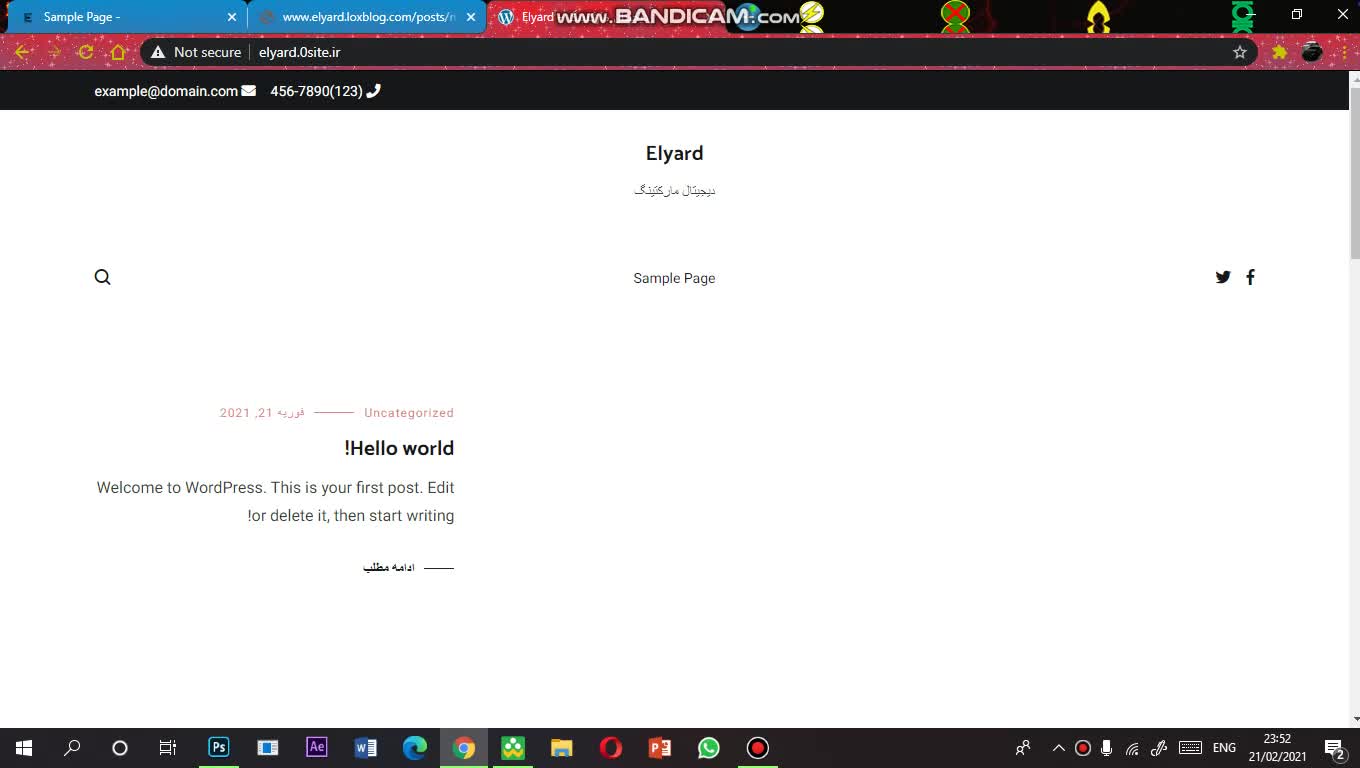Screen dimensions: 1360x768
Task: Click the envelope icon beside the email address
Action: [248, 91]
